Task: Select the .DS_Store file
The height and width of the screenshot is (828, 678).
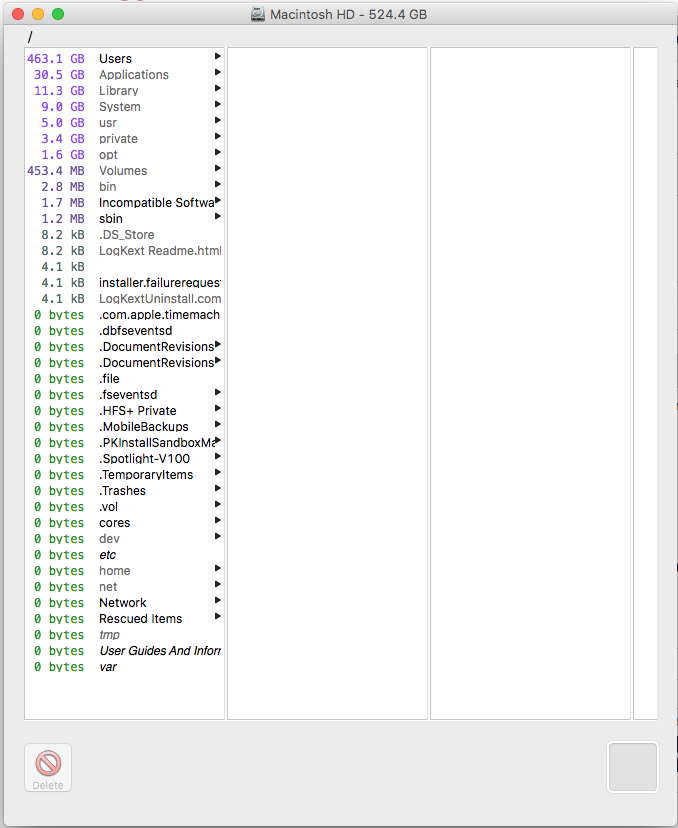Action: pyautogui.click(x=127, y=235)
